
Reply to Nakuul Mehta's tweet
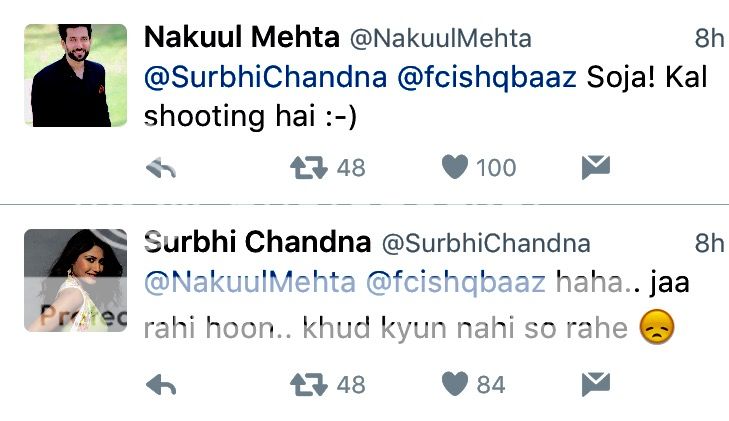click(161, 168)
